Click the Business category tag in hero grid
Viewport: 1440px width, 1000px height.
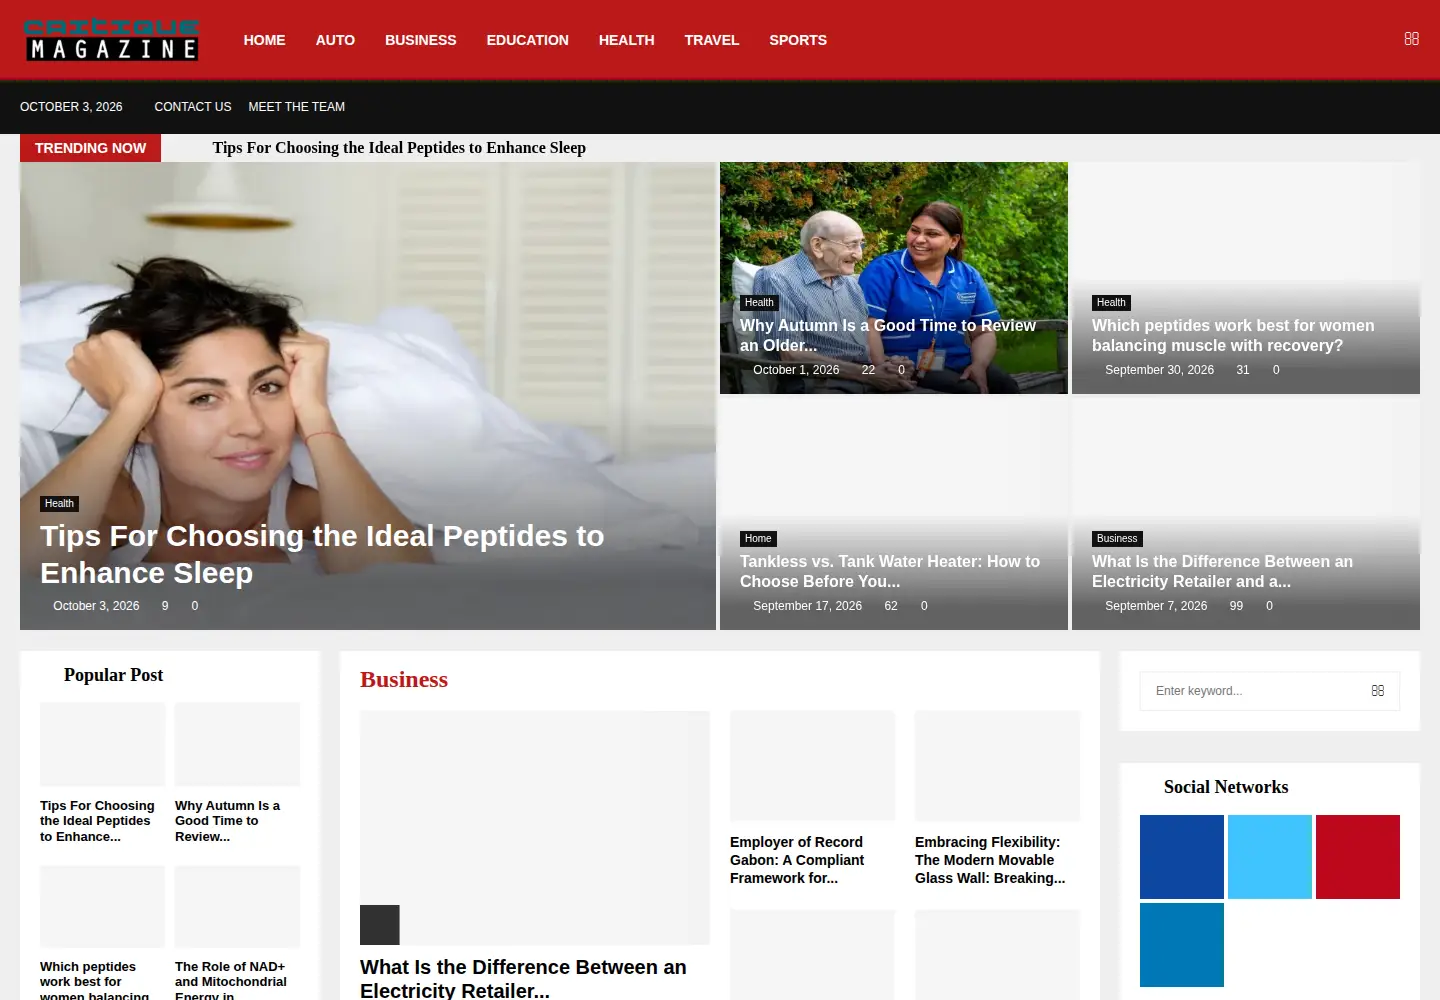[x=1117, y=539]
